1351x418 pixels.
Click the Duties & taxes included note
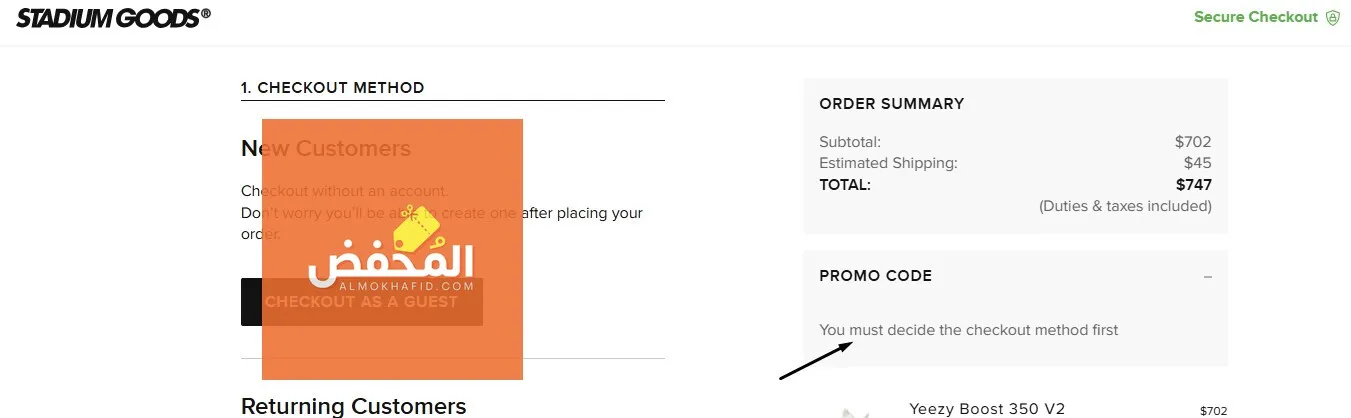pyautogui.click(x=1125, y=206)
